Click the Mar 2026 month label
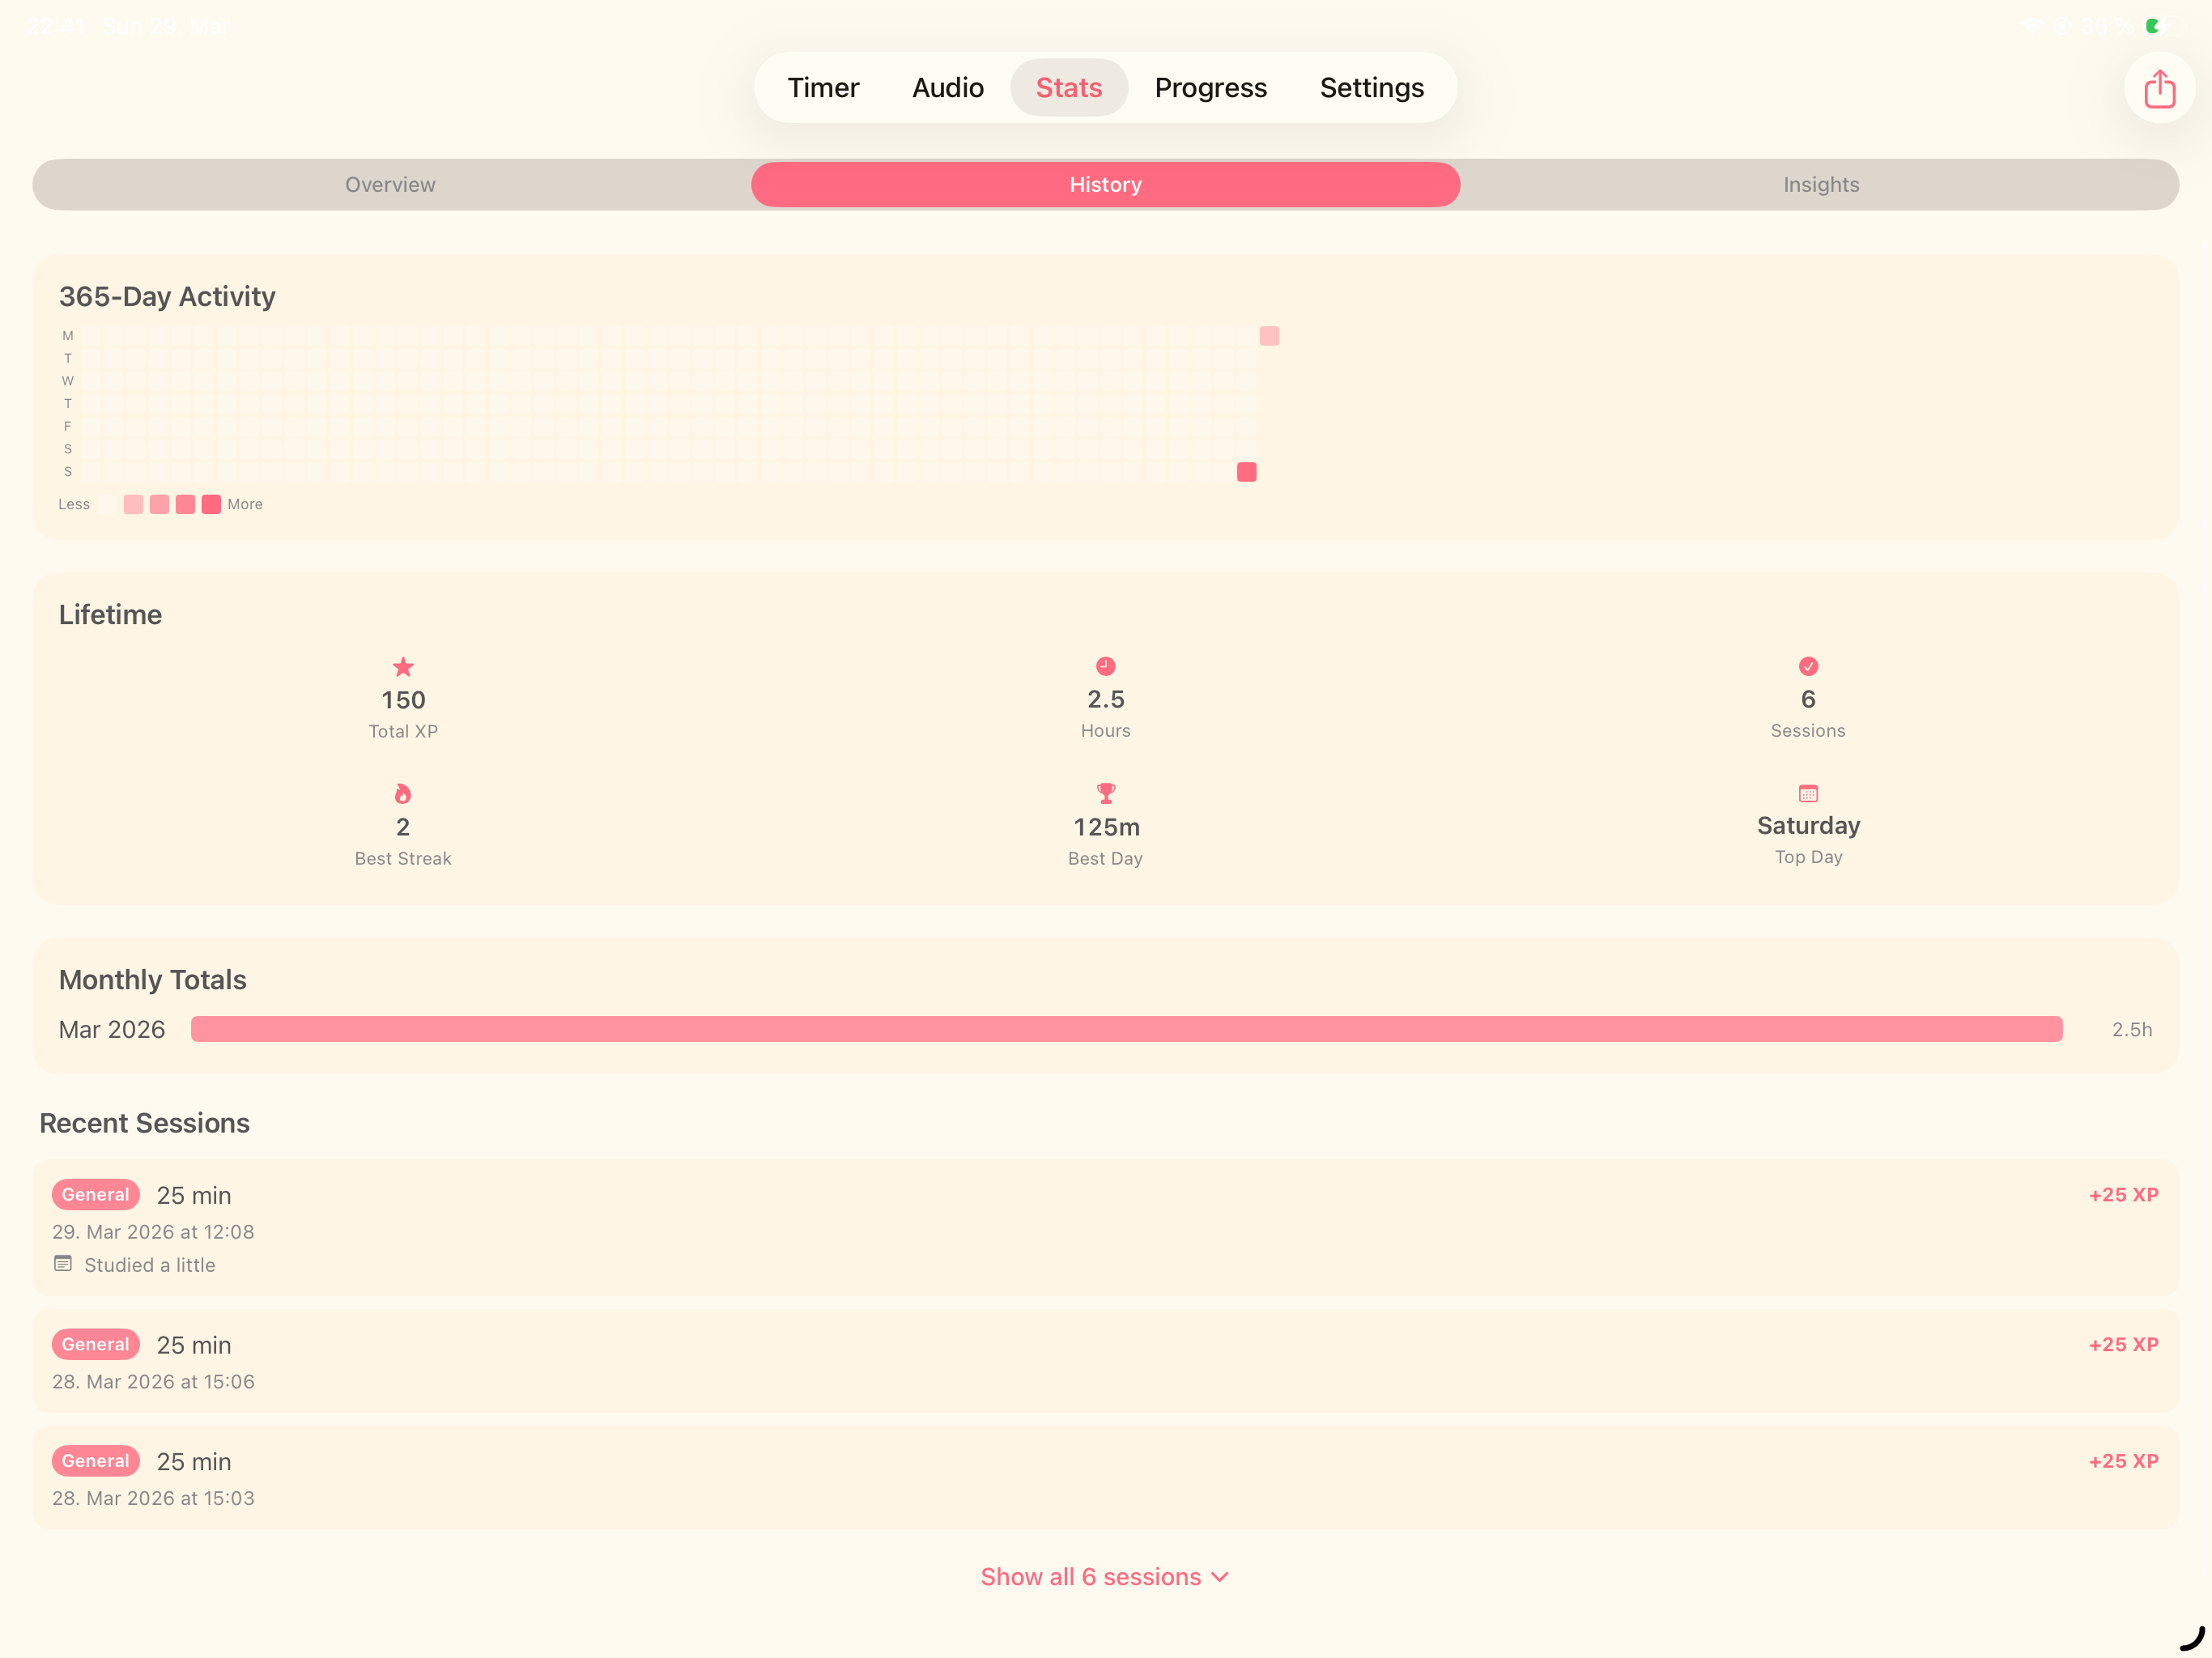Screen dimensions: 2212x1658 click(112, 1029)
